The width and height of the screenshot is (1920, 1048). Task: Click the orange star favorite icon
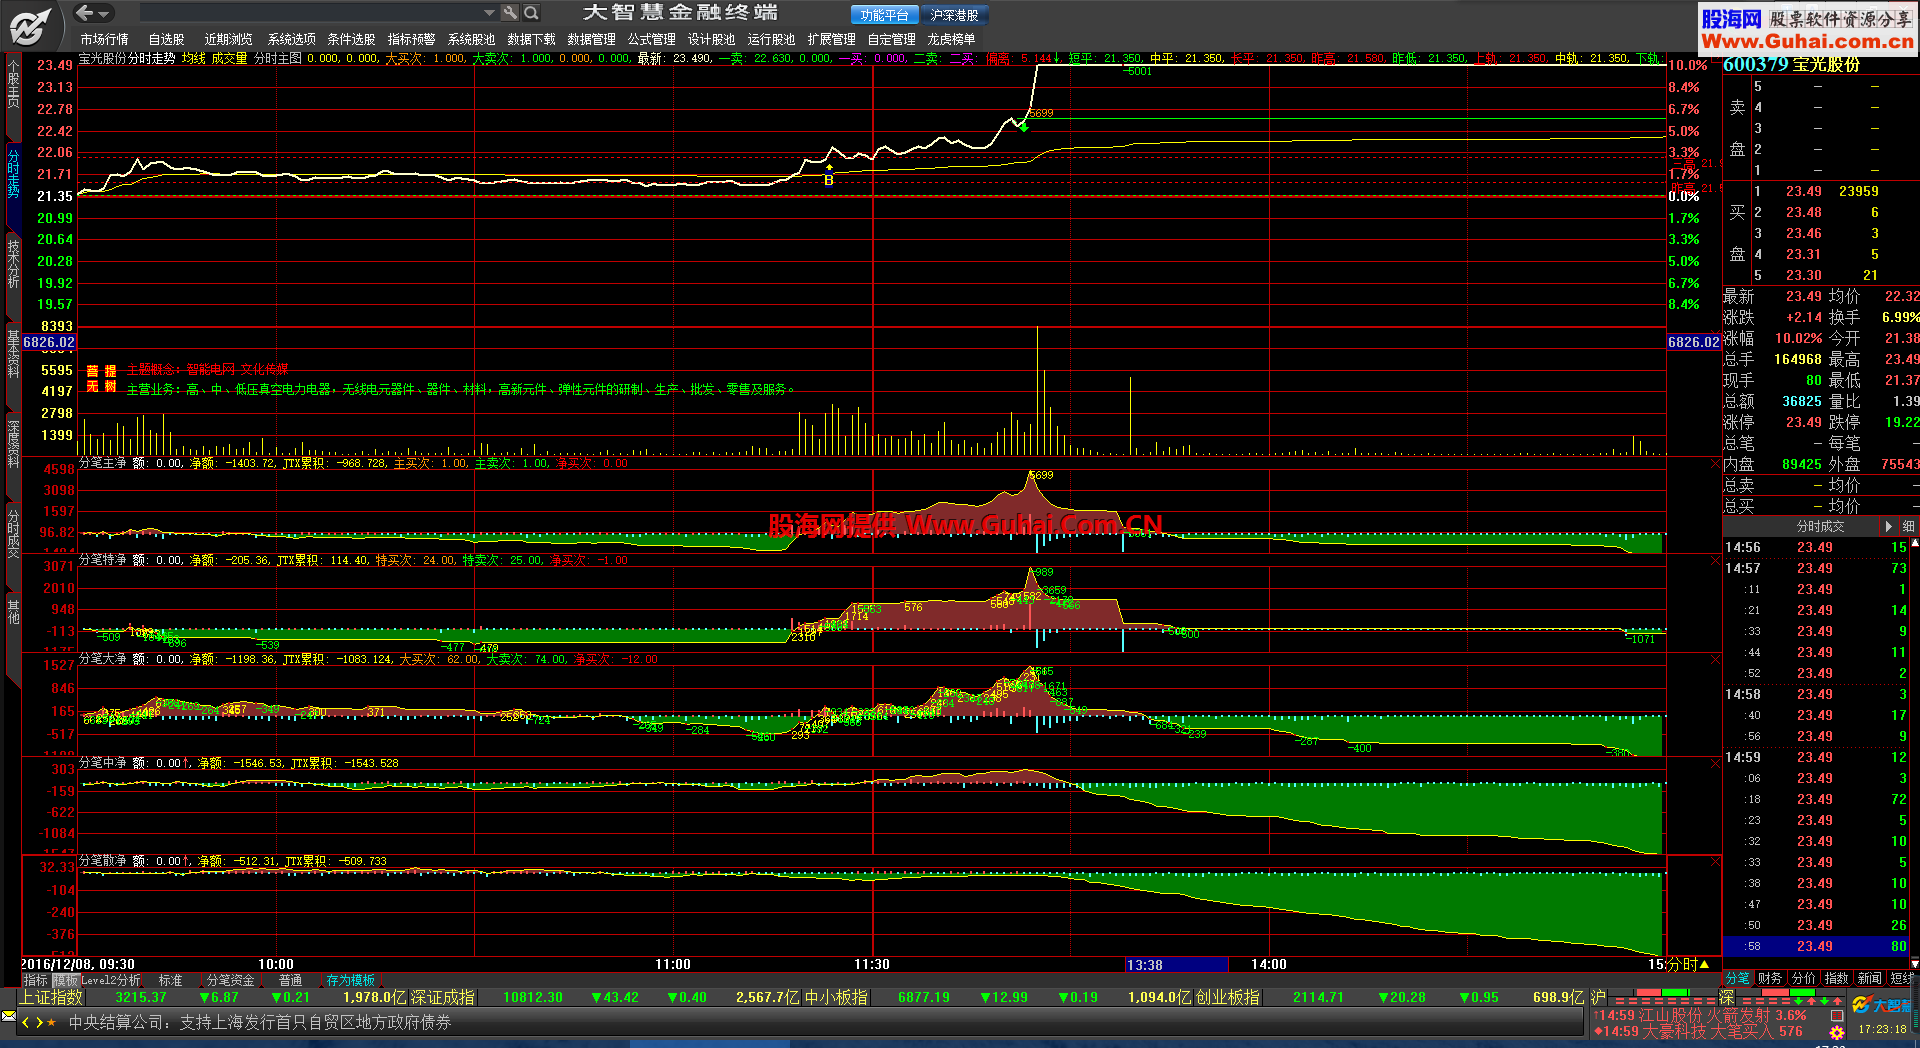coord(52,1023)
